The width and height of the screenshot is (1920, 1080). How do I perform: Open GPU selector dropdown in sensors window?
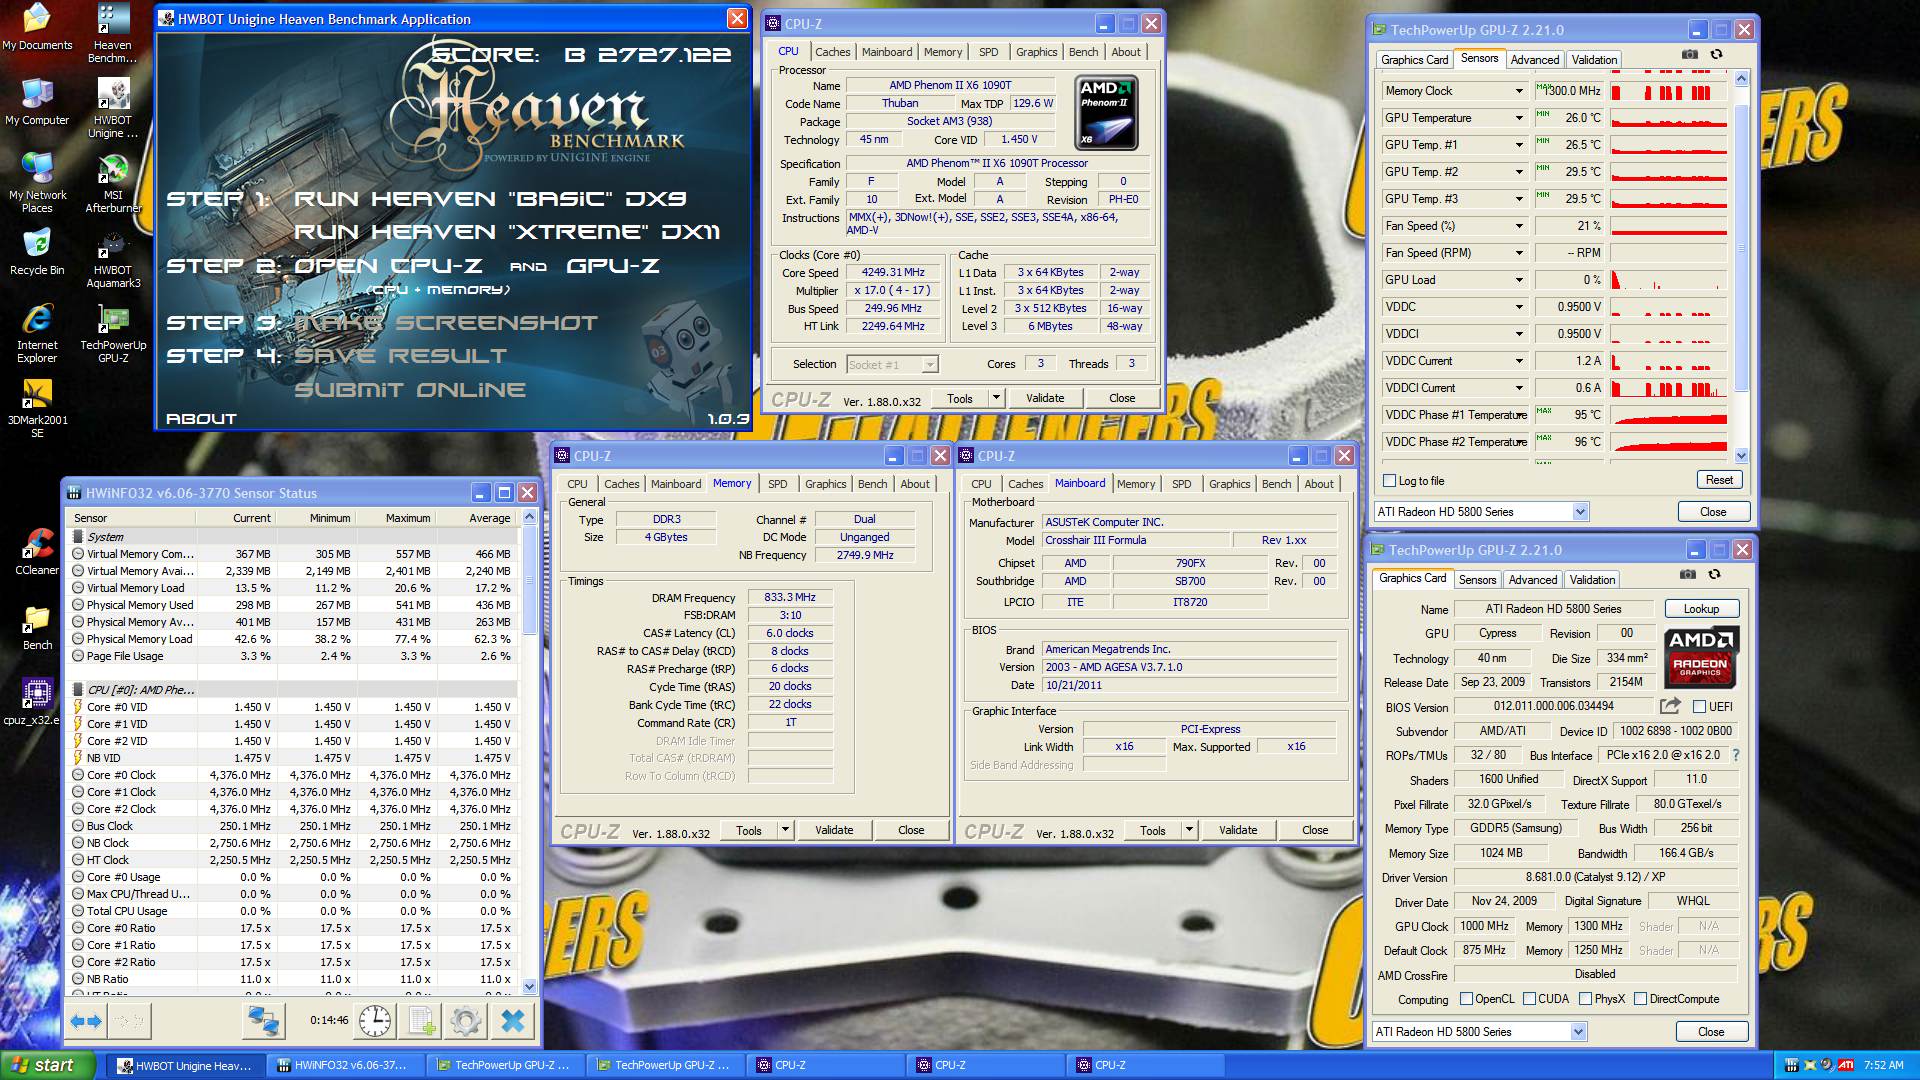(1580, 512)
